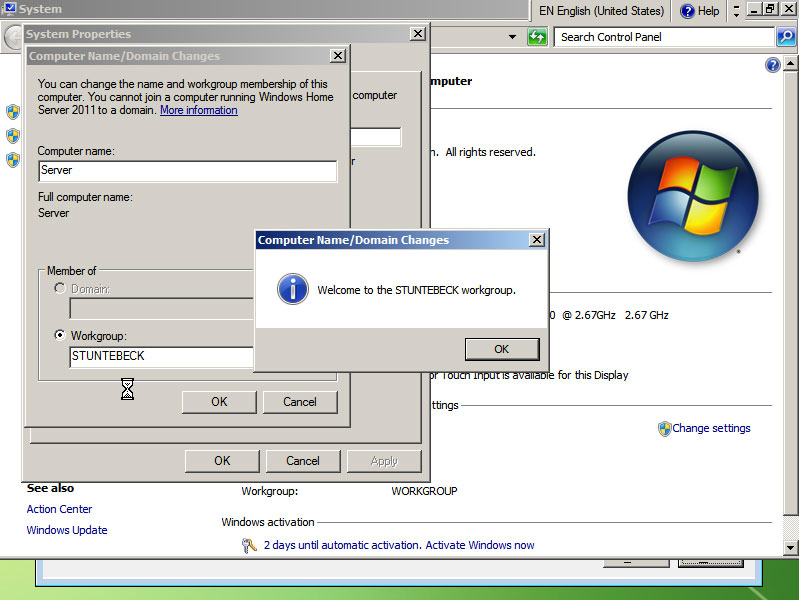The height and width of the screenshot is (600, 799).
Task: Open Action Center under See also
Action: (x=59, y=509)
